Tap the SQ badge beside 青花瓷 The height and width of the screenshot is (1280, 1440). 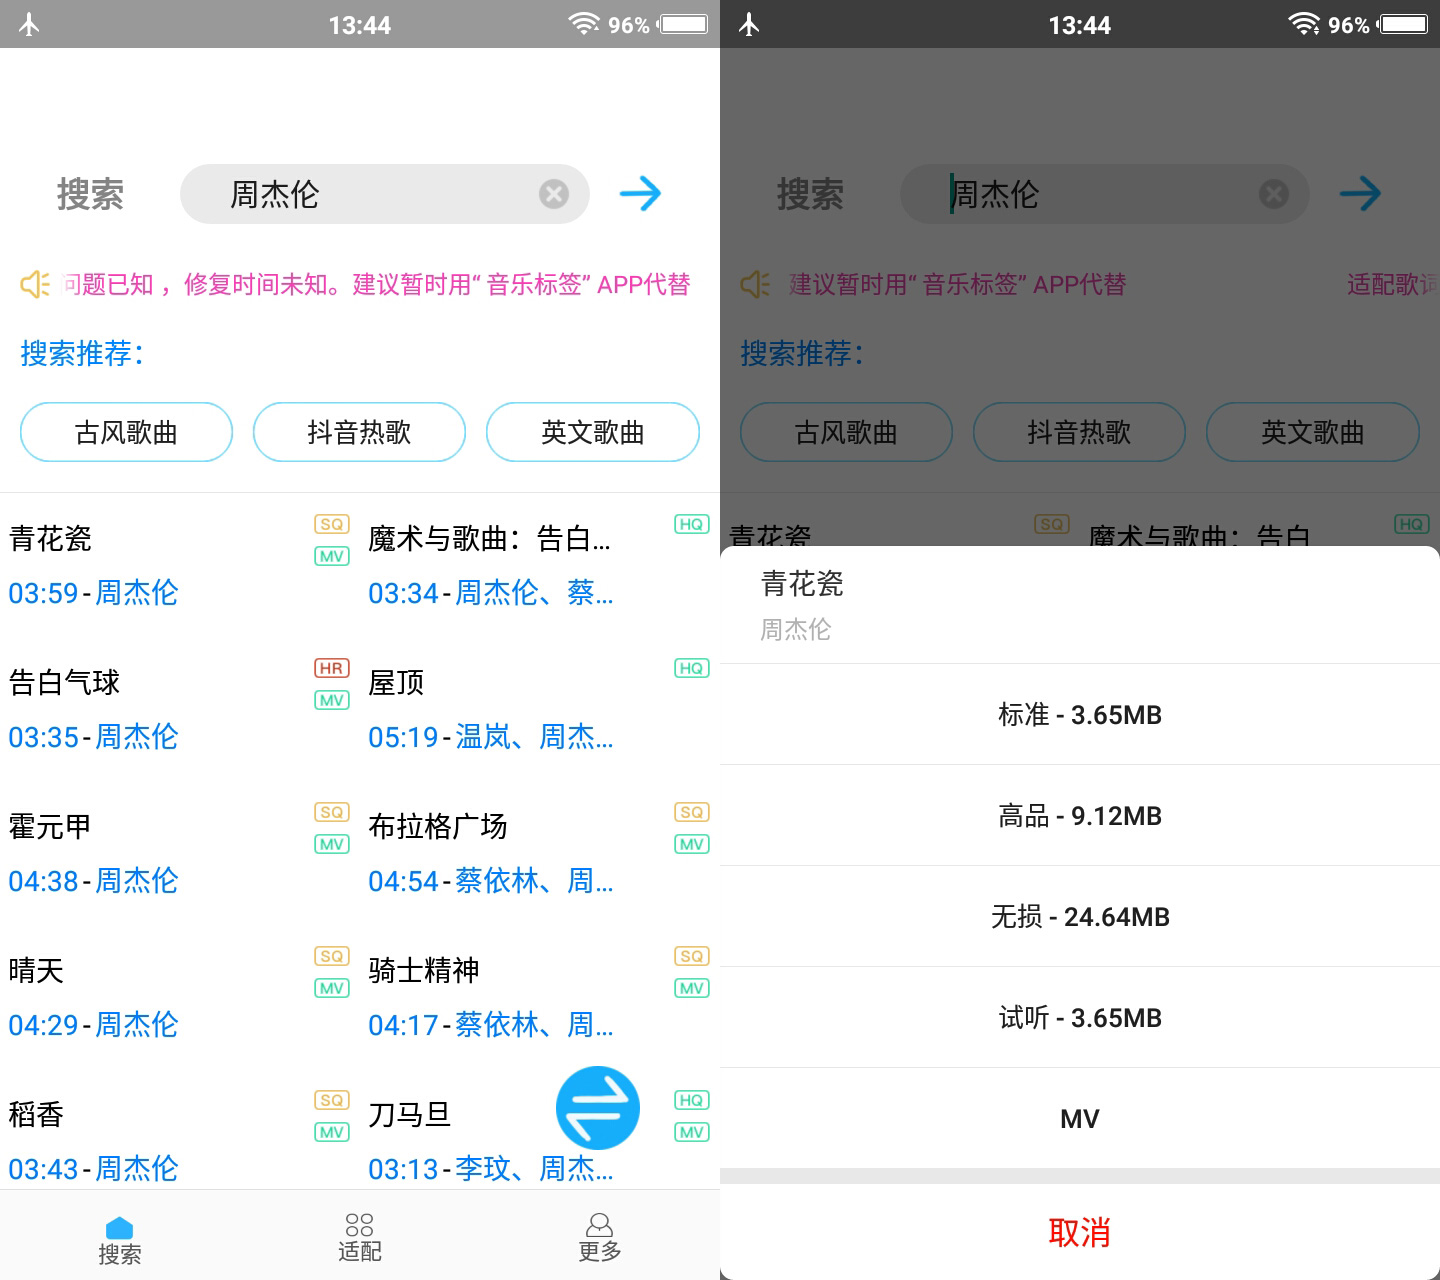(x=332, y=524)
